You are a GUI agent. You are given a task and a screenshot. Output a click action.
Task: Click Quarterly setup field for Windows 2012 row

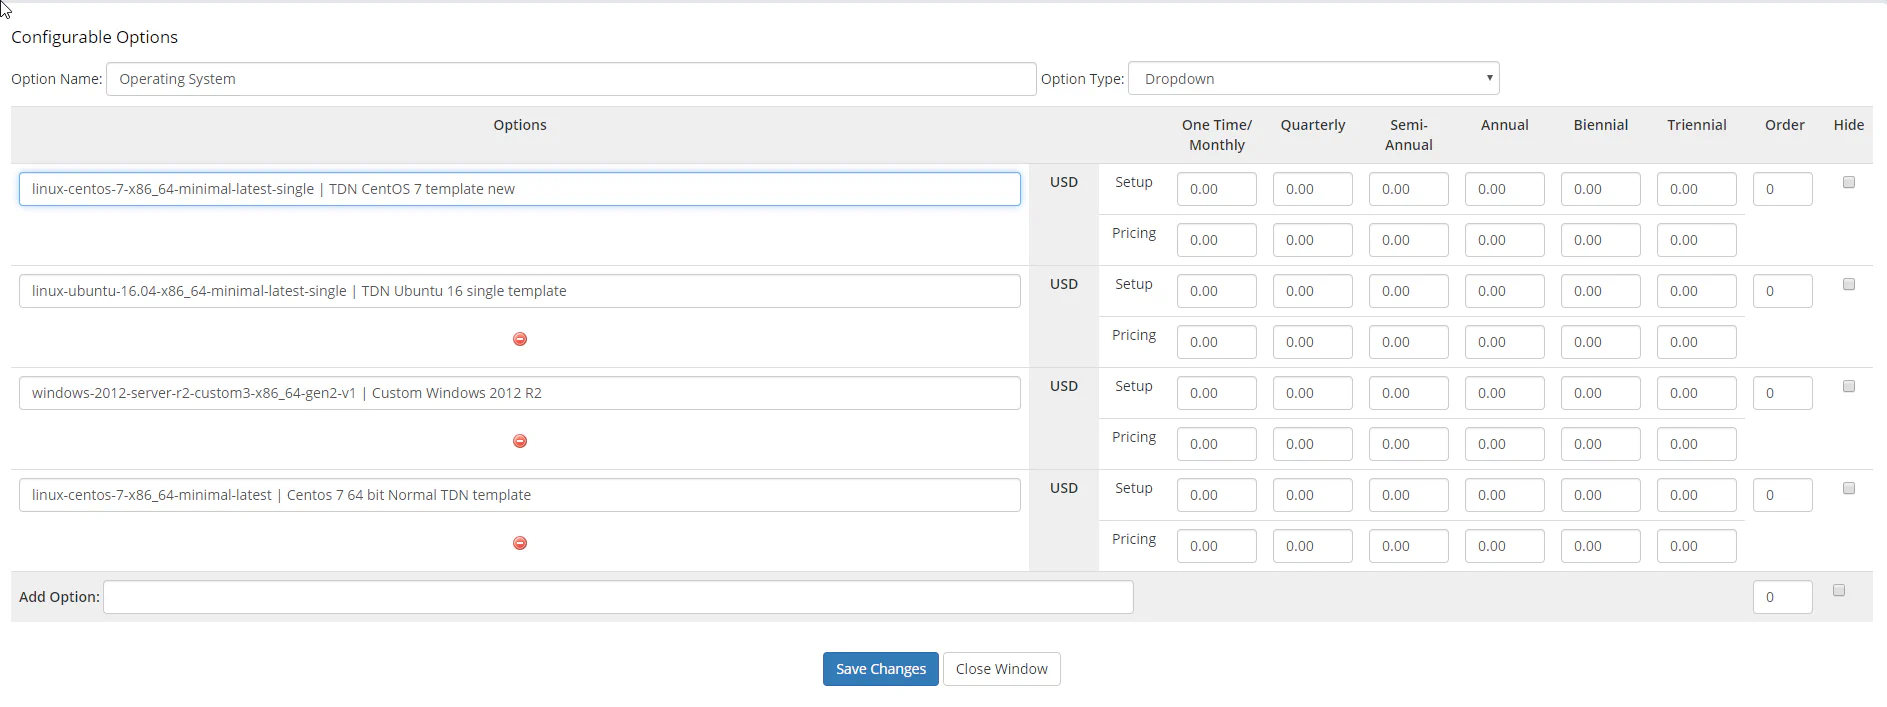(1312, 393)
